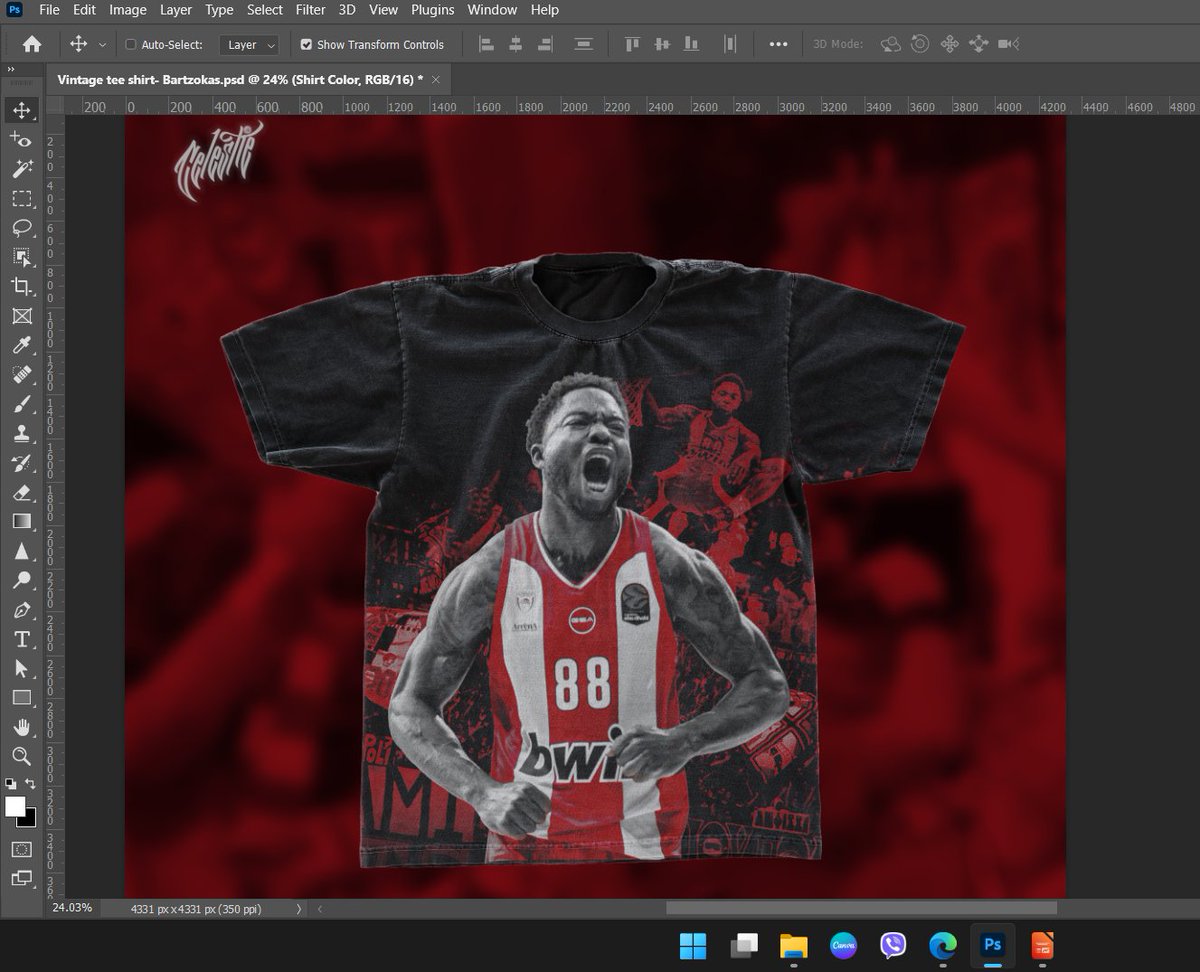
Task: Close the Vintage tee shirt document tab
Action: click(x=436, y=79)
